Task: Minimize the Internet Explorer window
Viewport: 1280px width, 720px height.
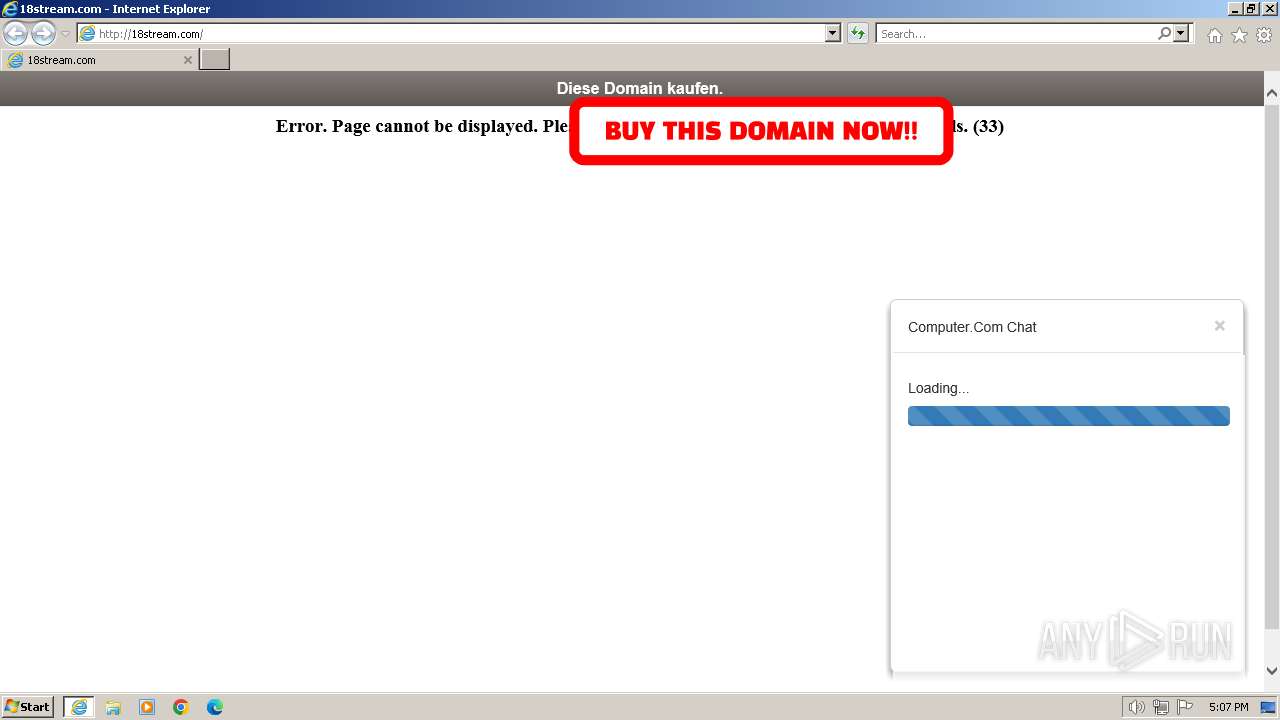Action: 1235,9
